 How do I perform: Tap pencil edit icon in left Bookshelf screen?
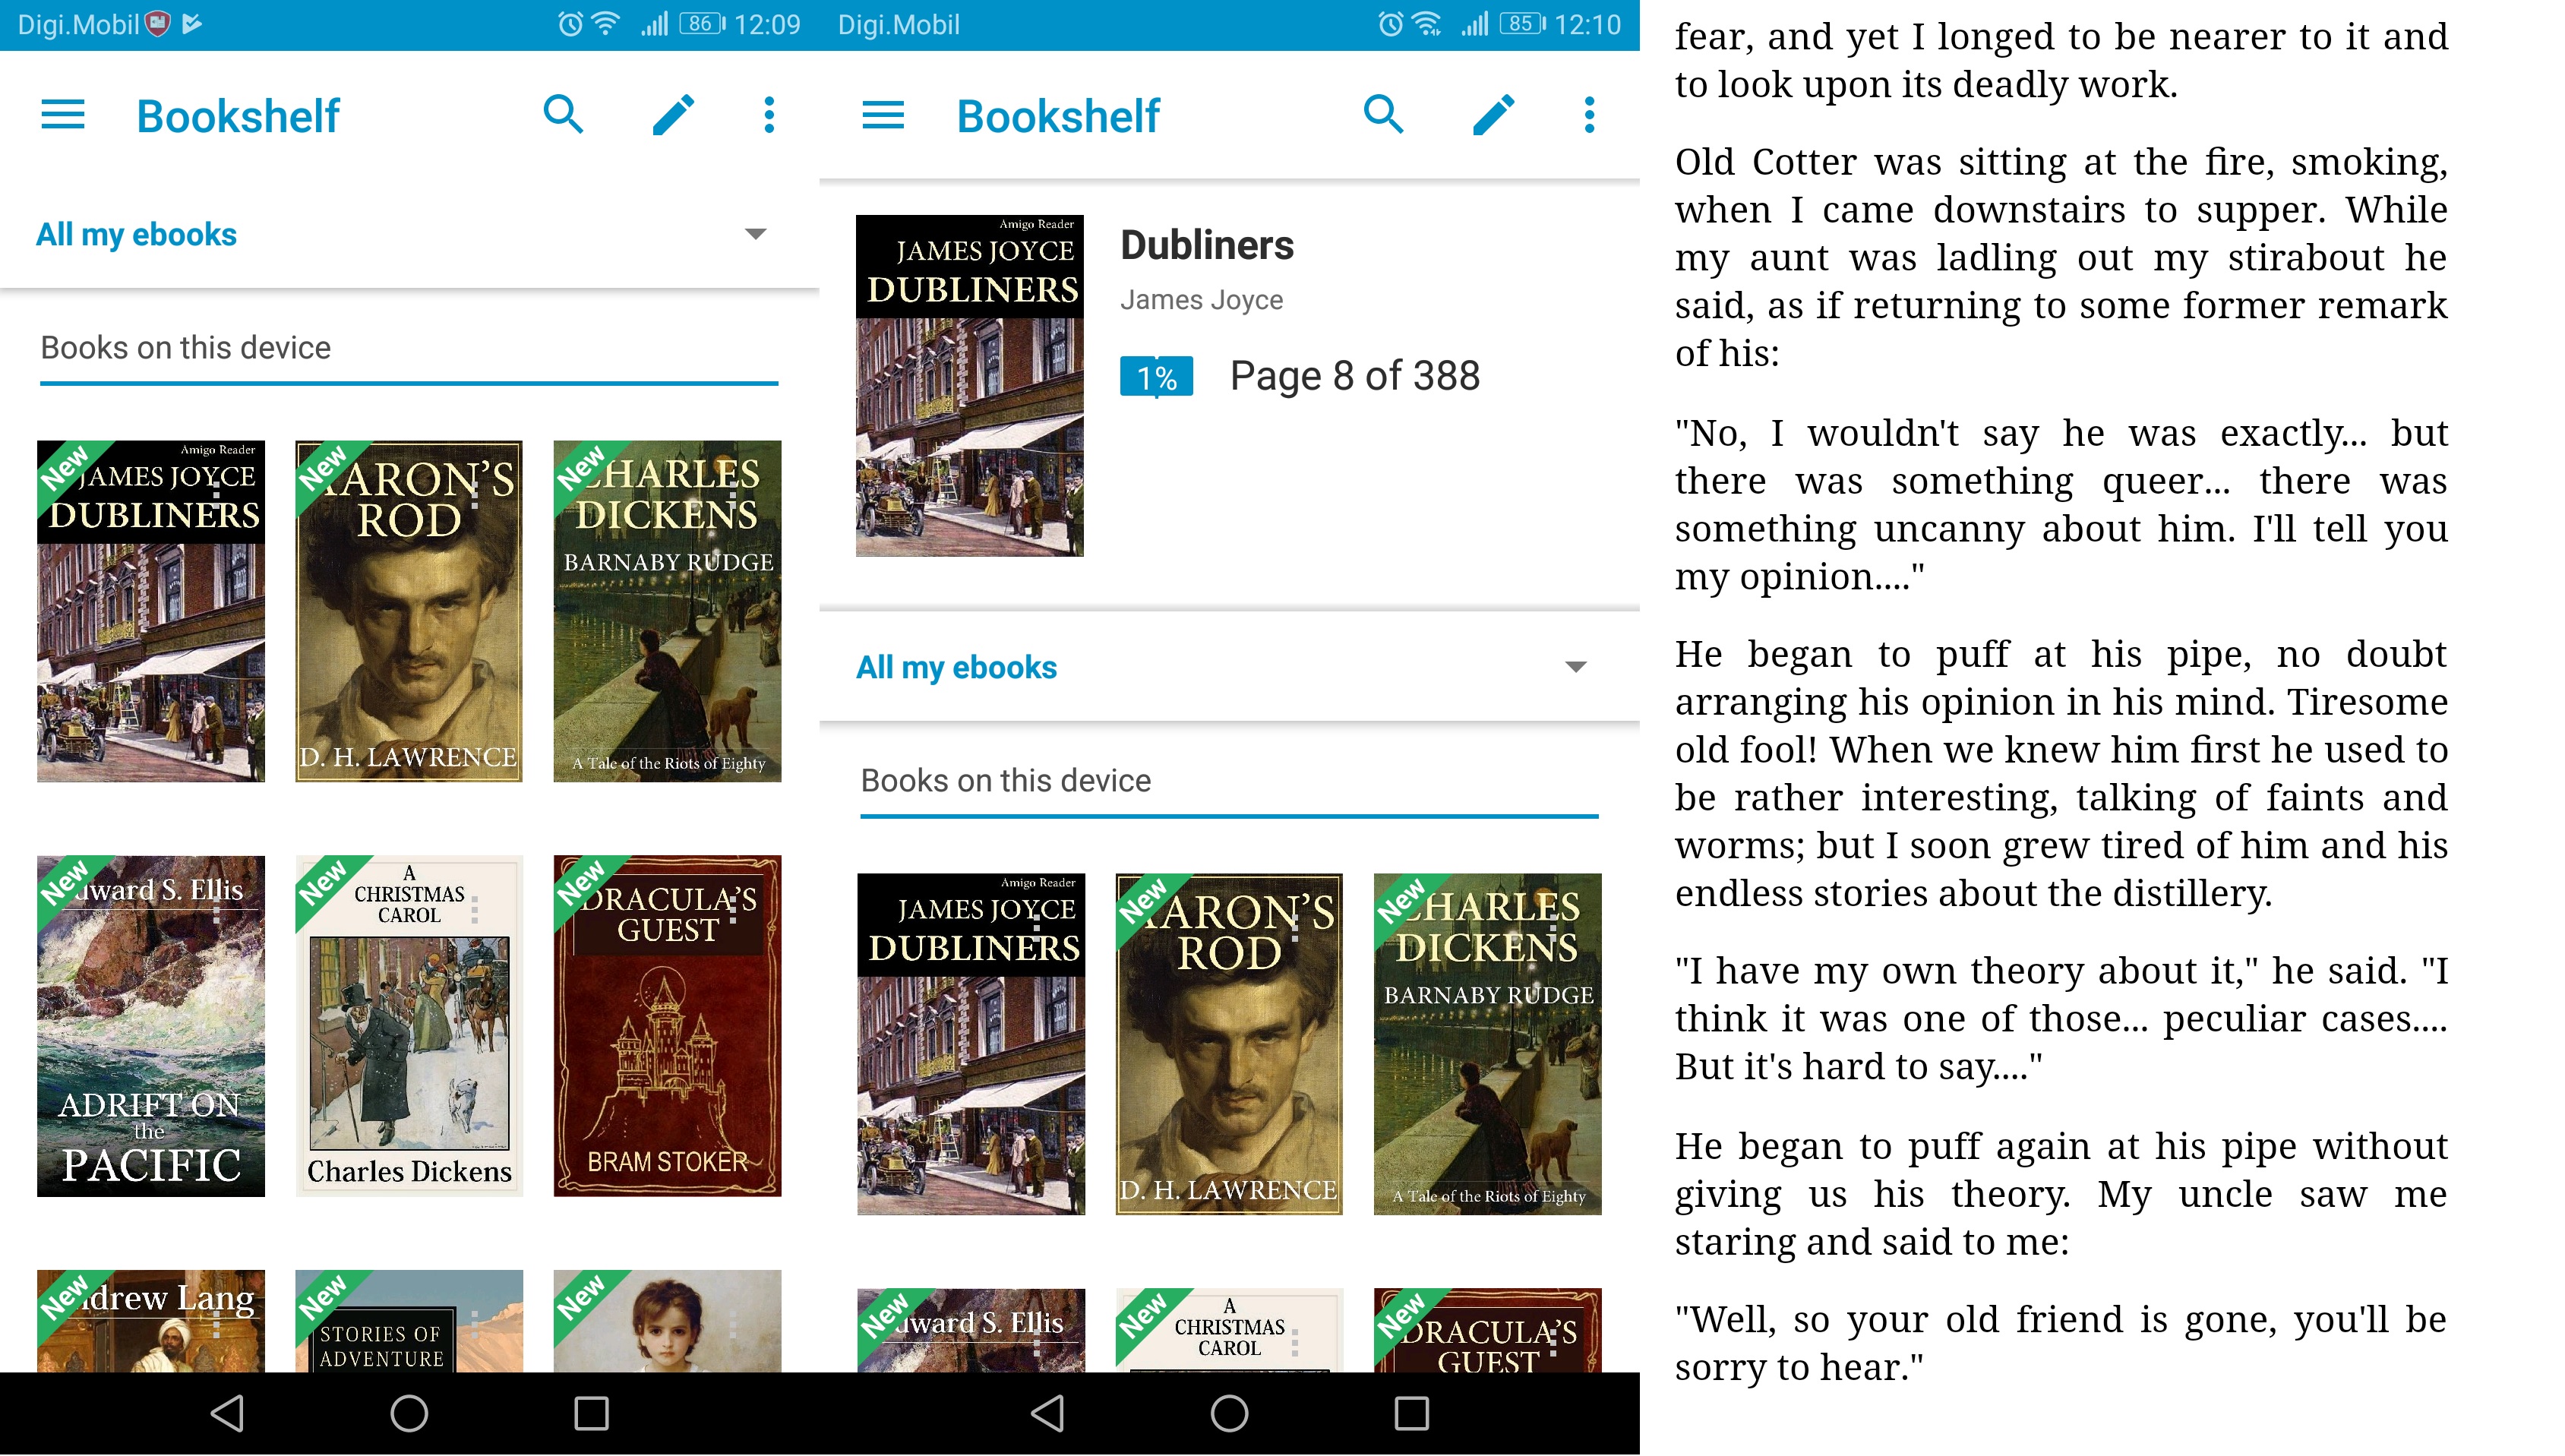click(673, 115)
